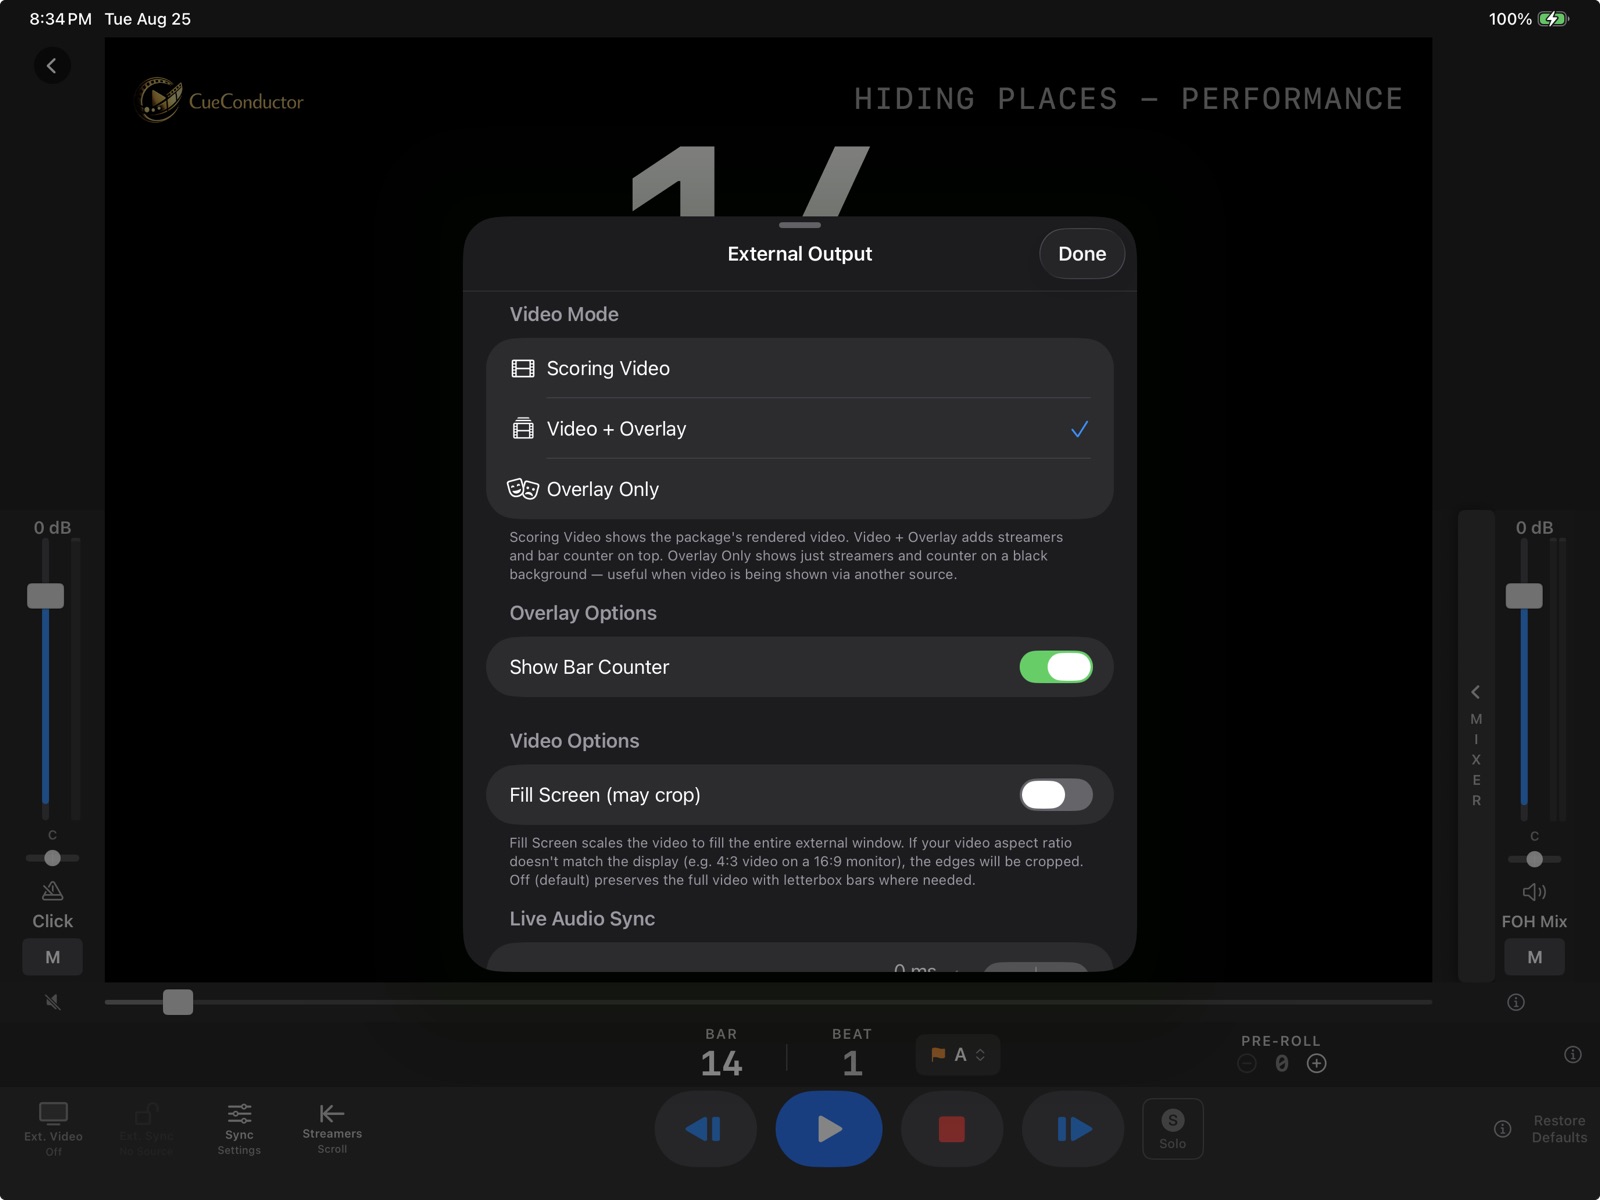Click the Click channel pan knob
Viewport: 1600px width, 1200px height.
(53, 858)
